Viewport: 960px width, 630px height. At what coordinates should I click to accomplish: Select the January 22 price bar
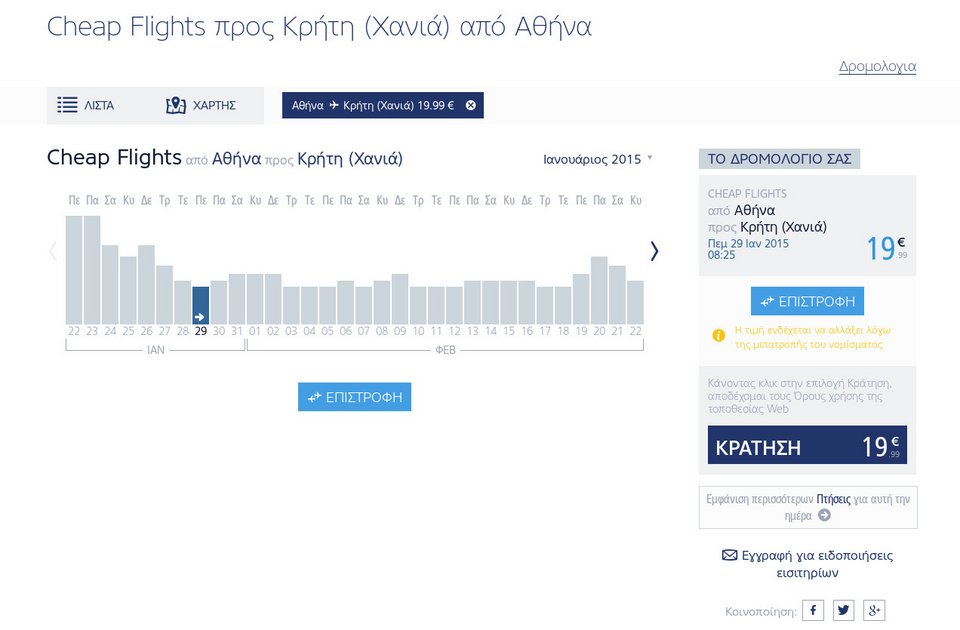74,270
